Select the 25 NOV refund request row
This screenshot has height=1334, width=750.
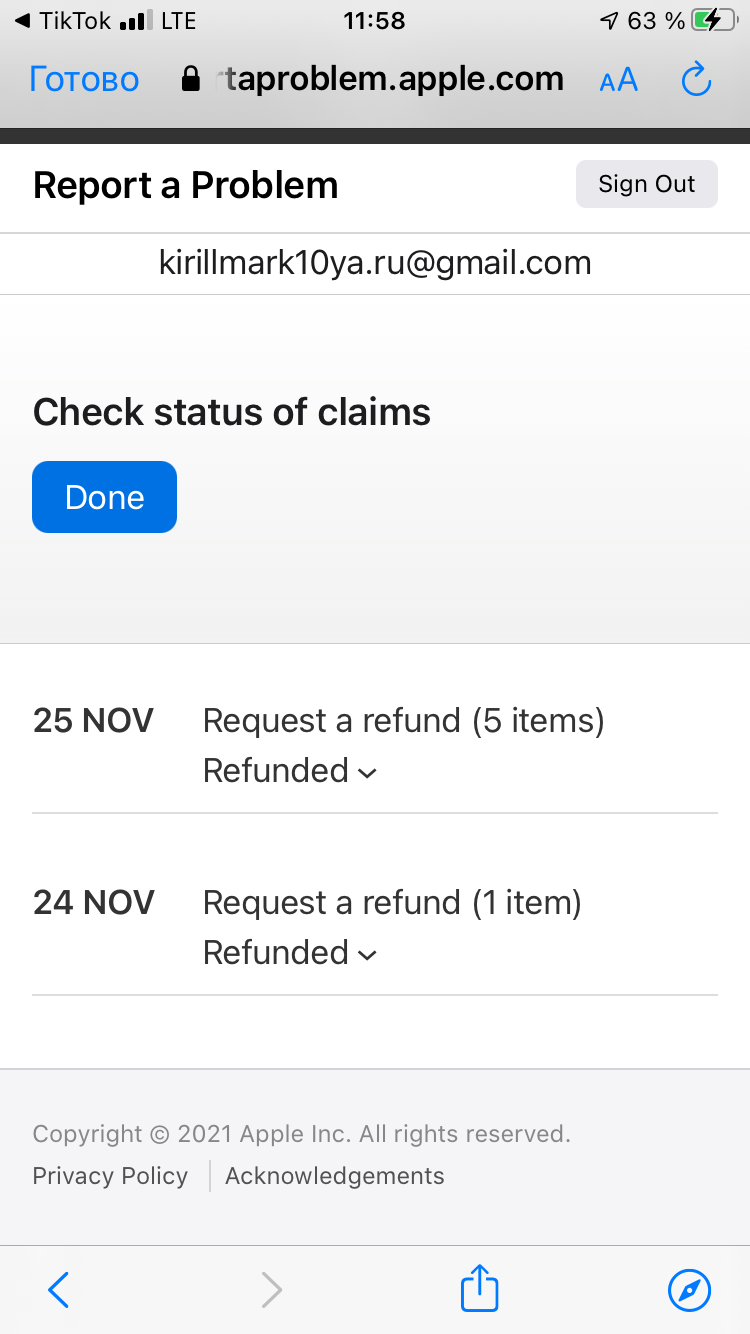(x=403, y=721)
